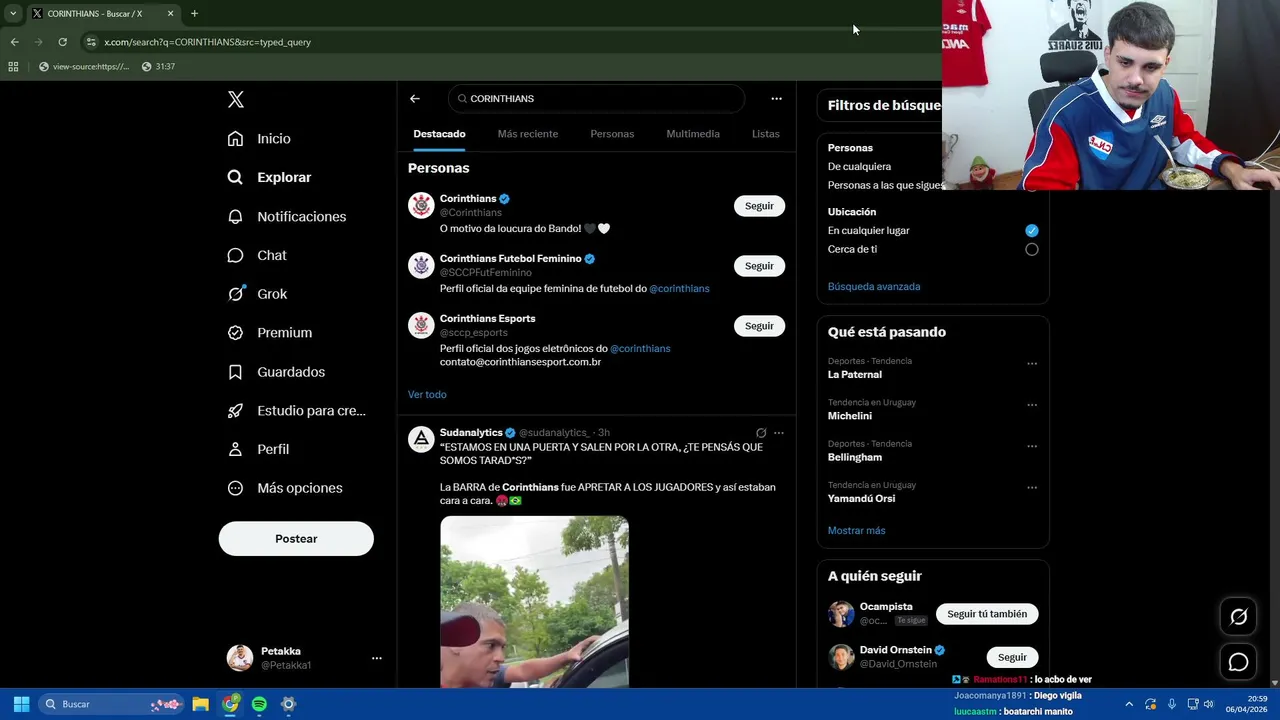Switch to Personas tab

point(612,134)
